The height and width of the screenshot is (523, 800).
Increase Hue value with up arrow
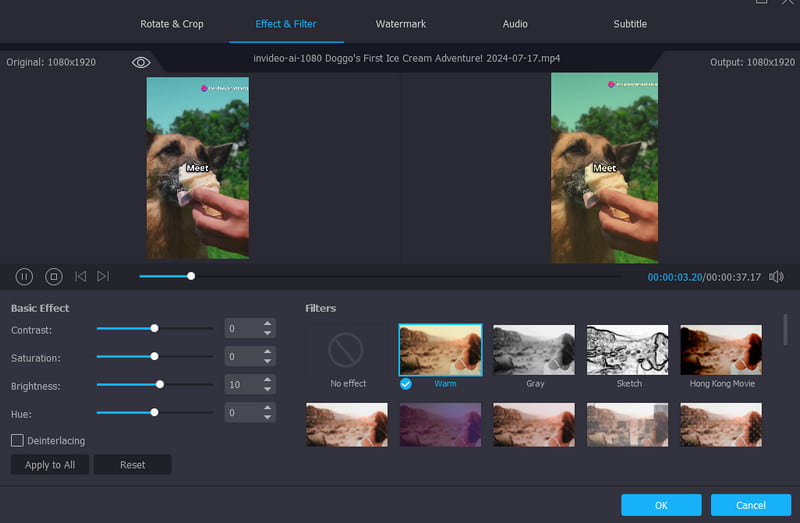[267, 407]
